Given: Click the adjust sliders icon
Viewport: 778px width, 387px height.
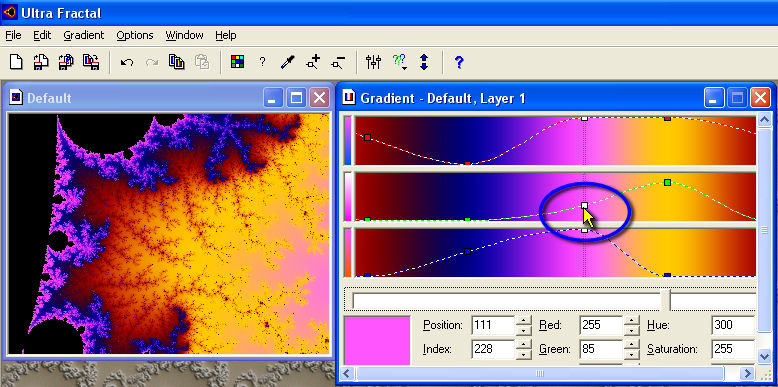Looking at the screenshot, I should pyautogui.click(x=373, y=62).
